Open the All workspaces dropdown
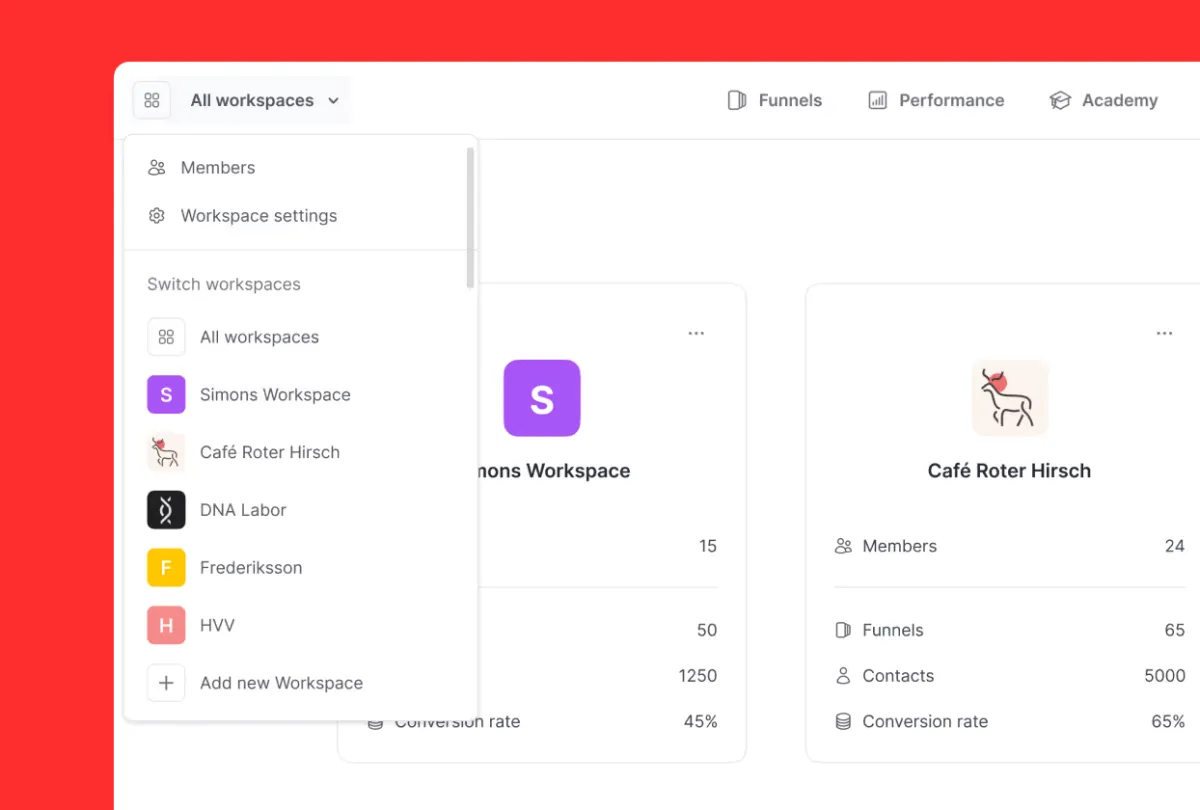 (x=265, y=100)
